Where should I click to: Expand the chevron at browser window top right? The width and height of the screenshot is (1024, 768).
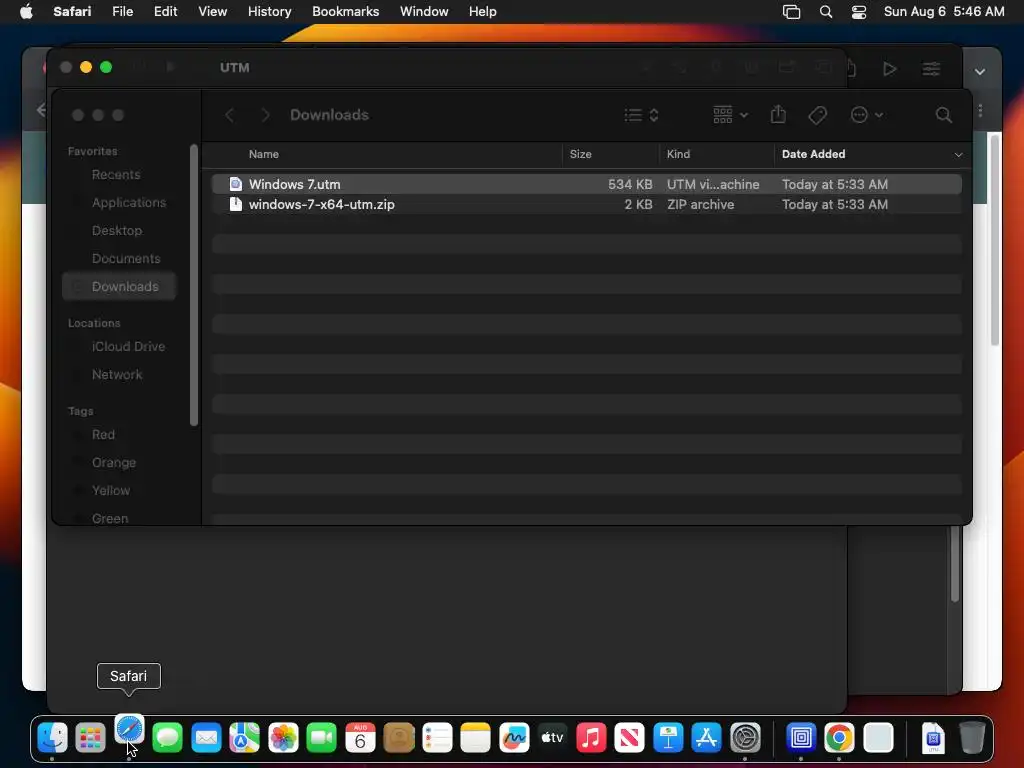tap(980, 72)
